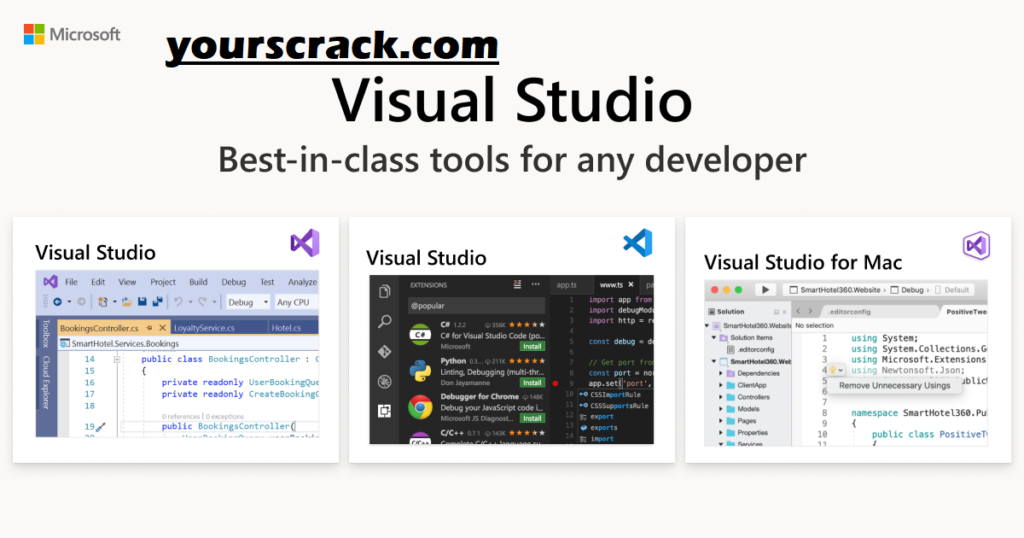Open the File menu in Visual Studio
The height and width of the screenshot is (538, 1024).
71,282
